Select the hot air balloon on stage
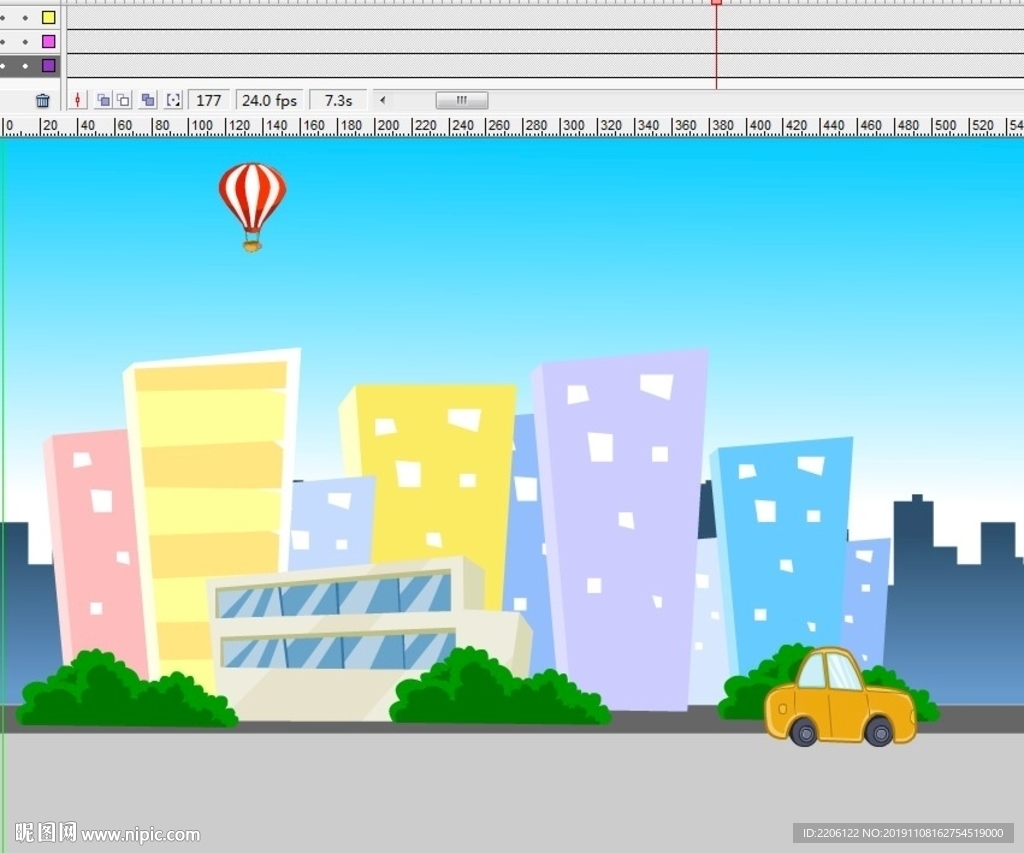 tap(253, 206)
